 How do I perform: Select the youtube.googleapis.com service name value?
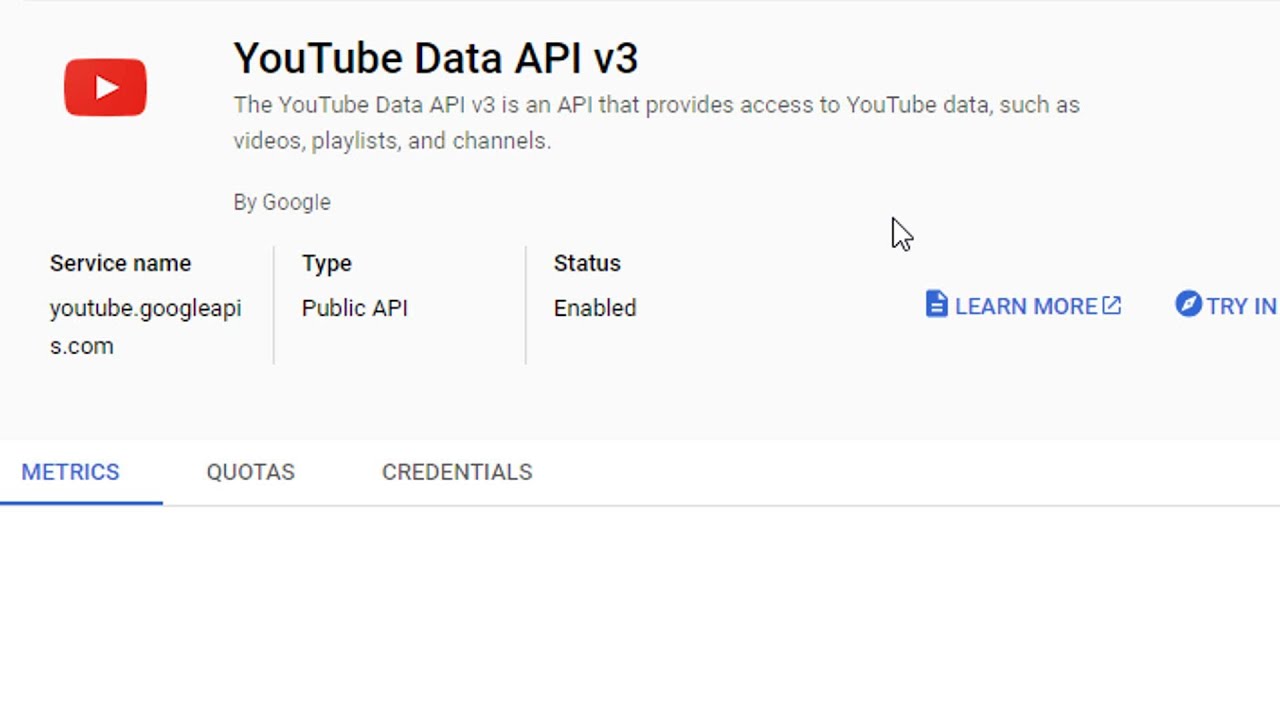(145, 326)
